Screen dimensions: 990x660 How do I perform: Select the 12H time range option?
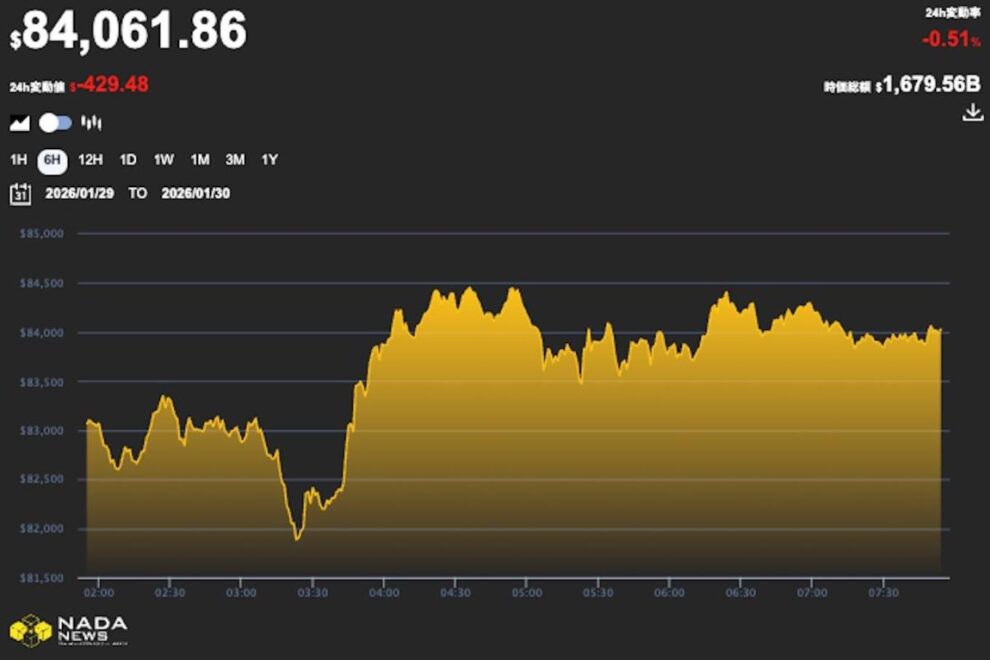pyautogui.click(x=91, y=158)
